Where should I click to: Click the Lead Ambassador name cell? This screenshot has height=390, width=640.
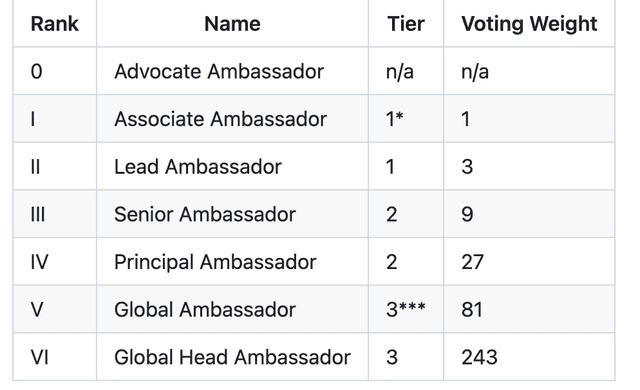point(232,166)
